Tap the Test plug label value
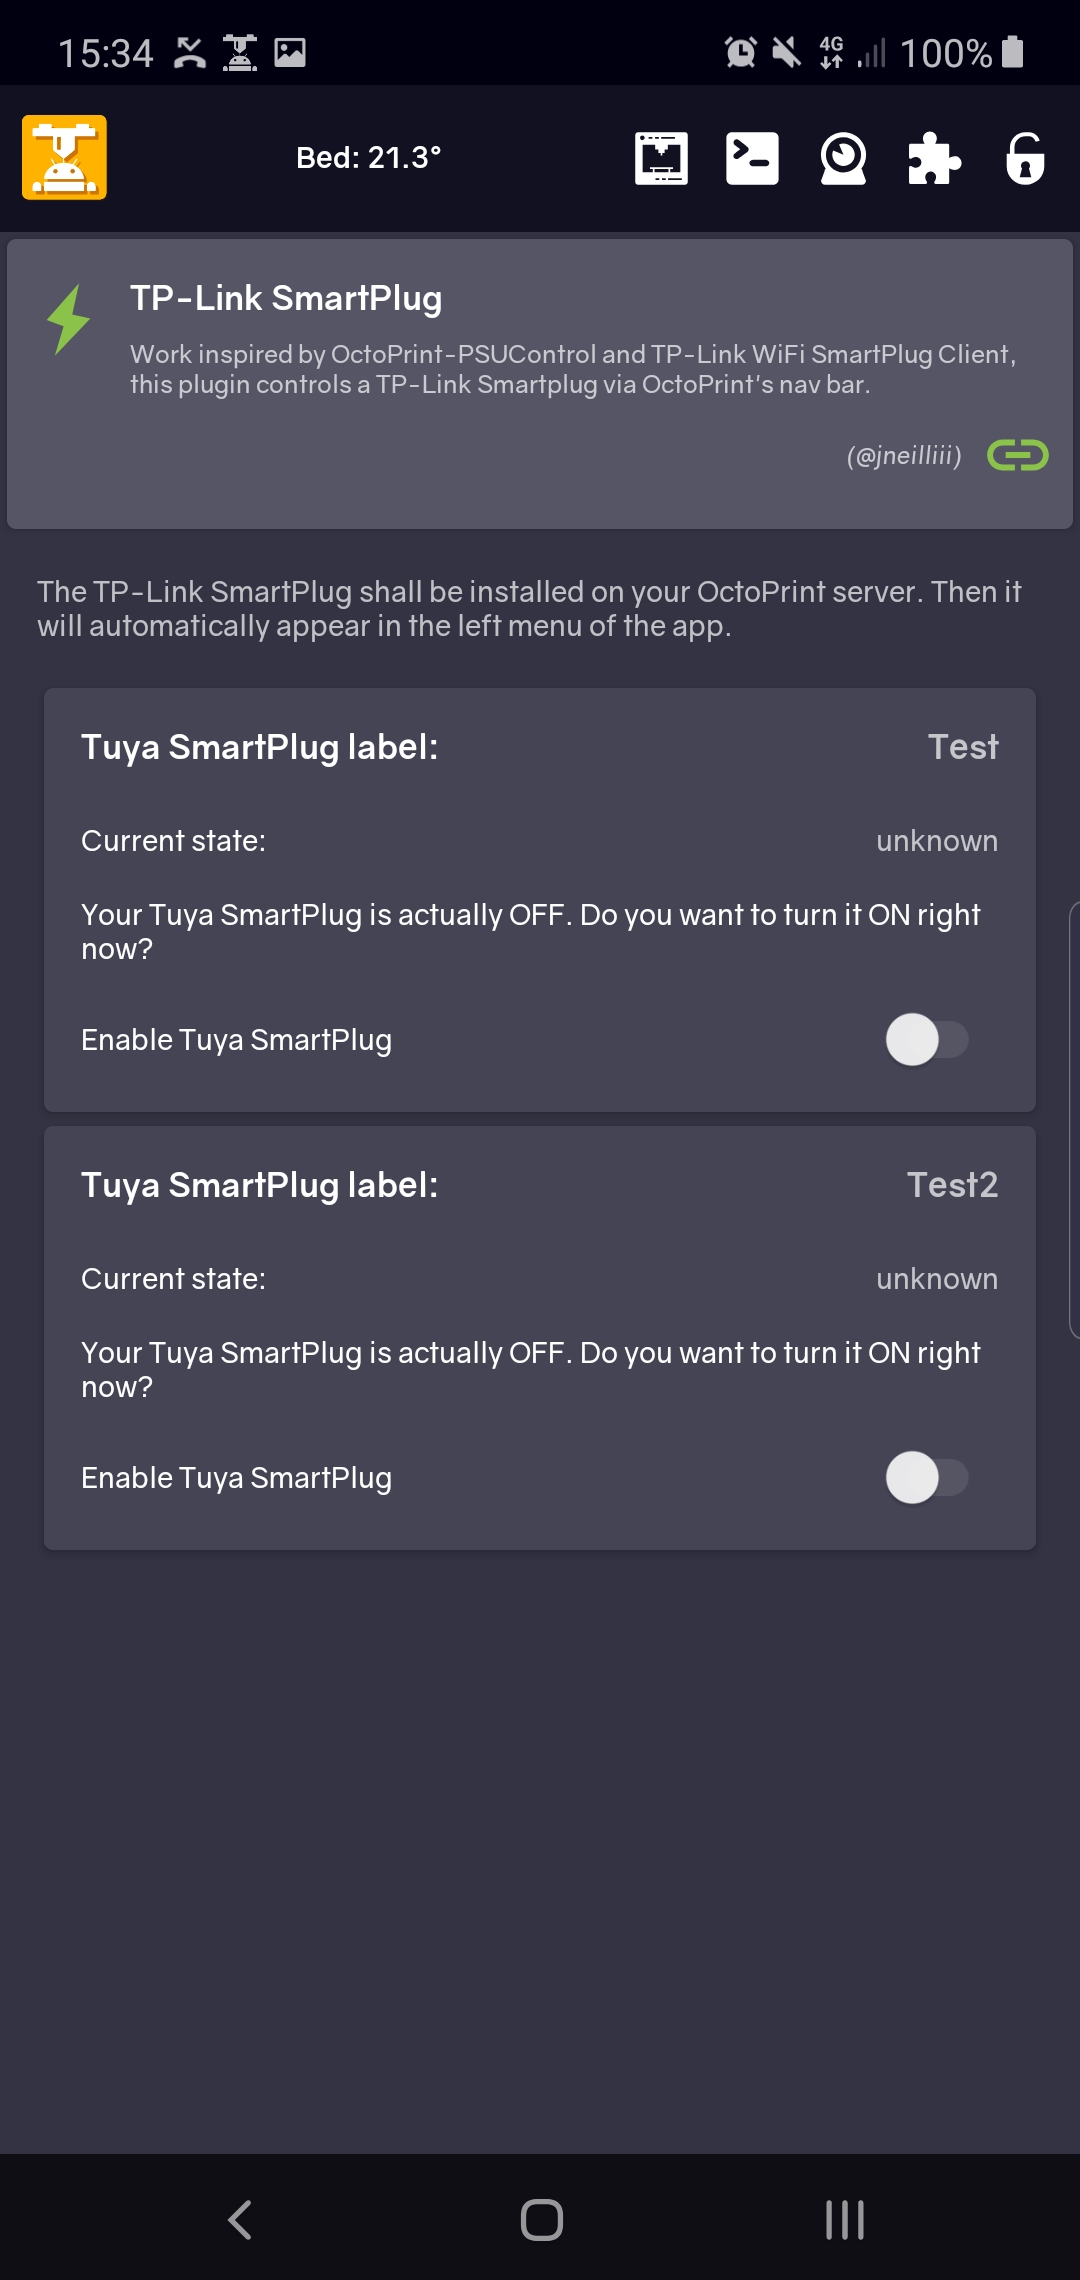This screenshot has width=1080, height=2280. click(962, 747)
